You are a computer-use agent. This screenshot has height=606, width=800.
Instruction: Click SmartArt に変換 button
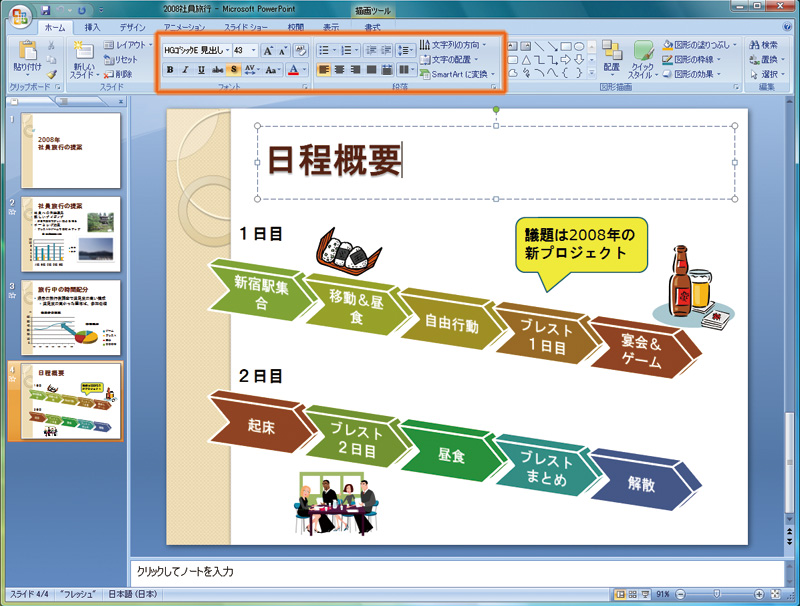point(457,74)
